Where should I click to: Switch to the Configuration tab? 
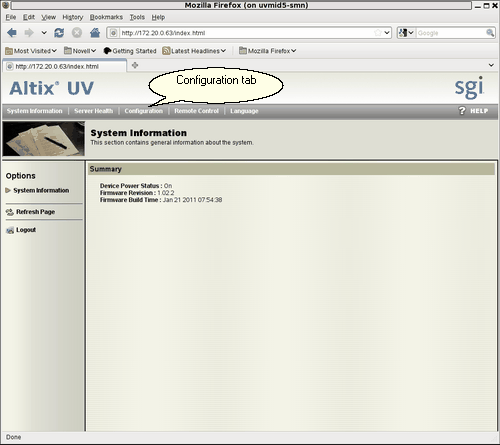(144, 111)
